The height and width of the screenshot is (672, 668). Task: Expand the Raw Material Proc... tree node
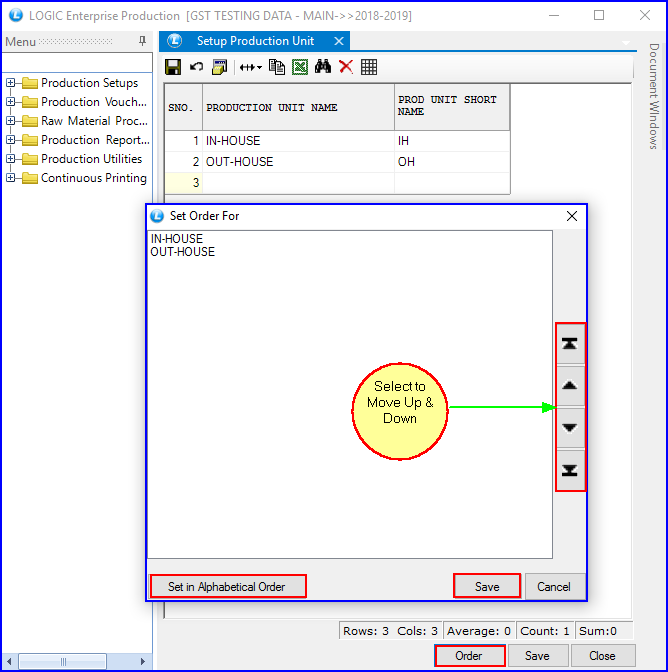coord(11,120)
